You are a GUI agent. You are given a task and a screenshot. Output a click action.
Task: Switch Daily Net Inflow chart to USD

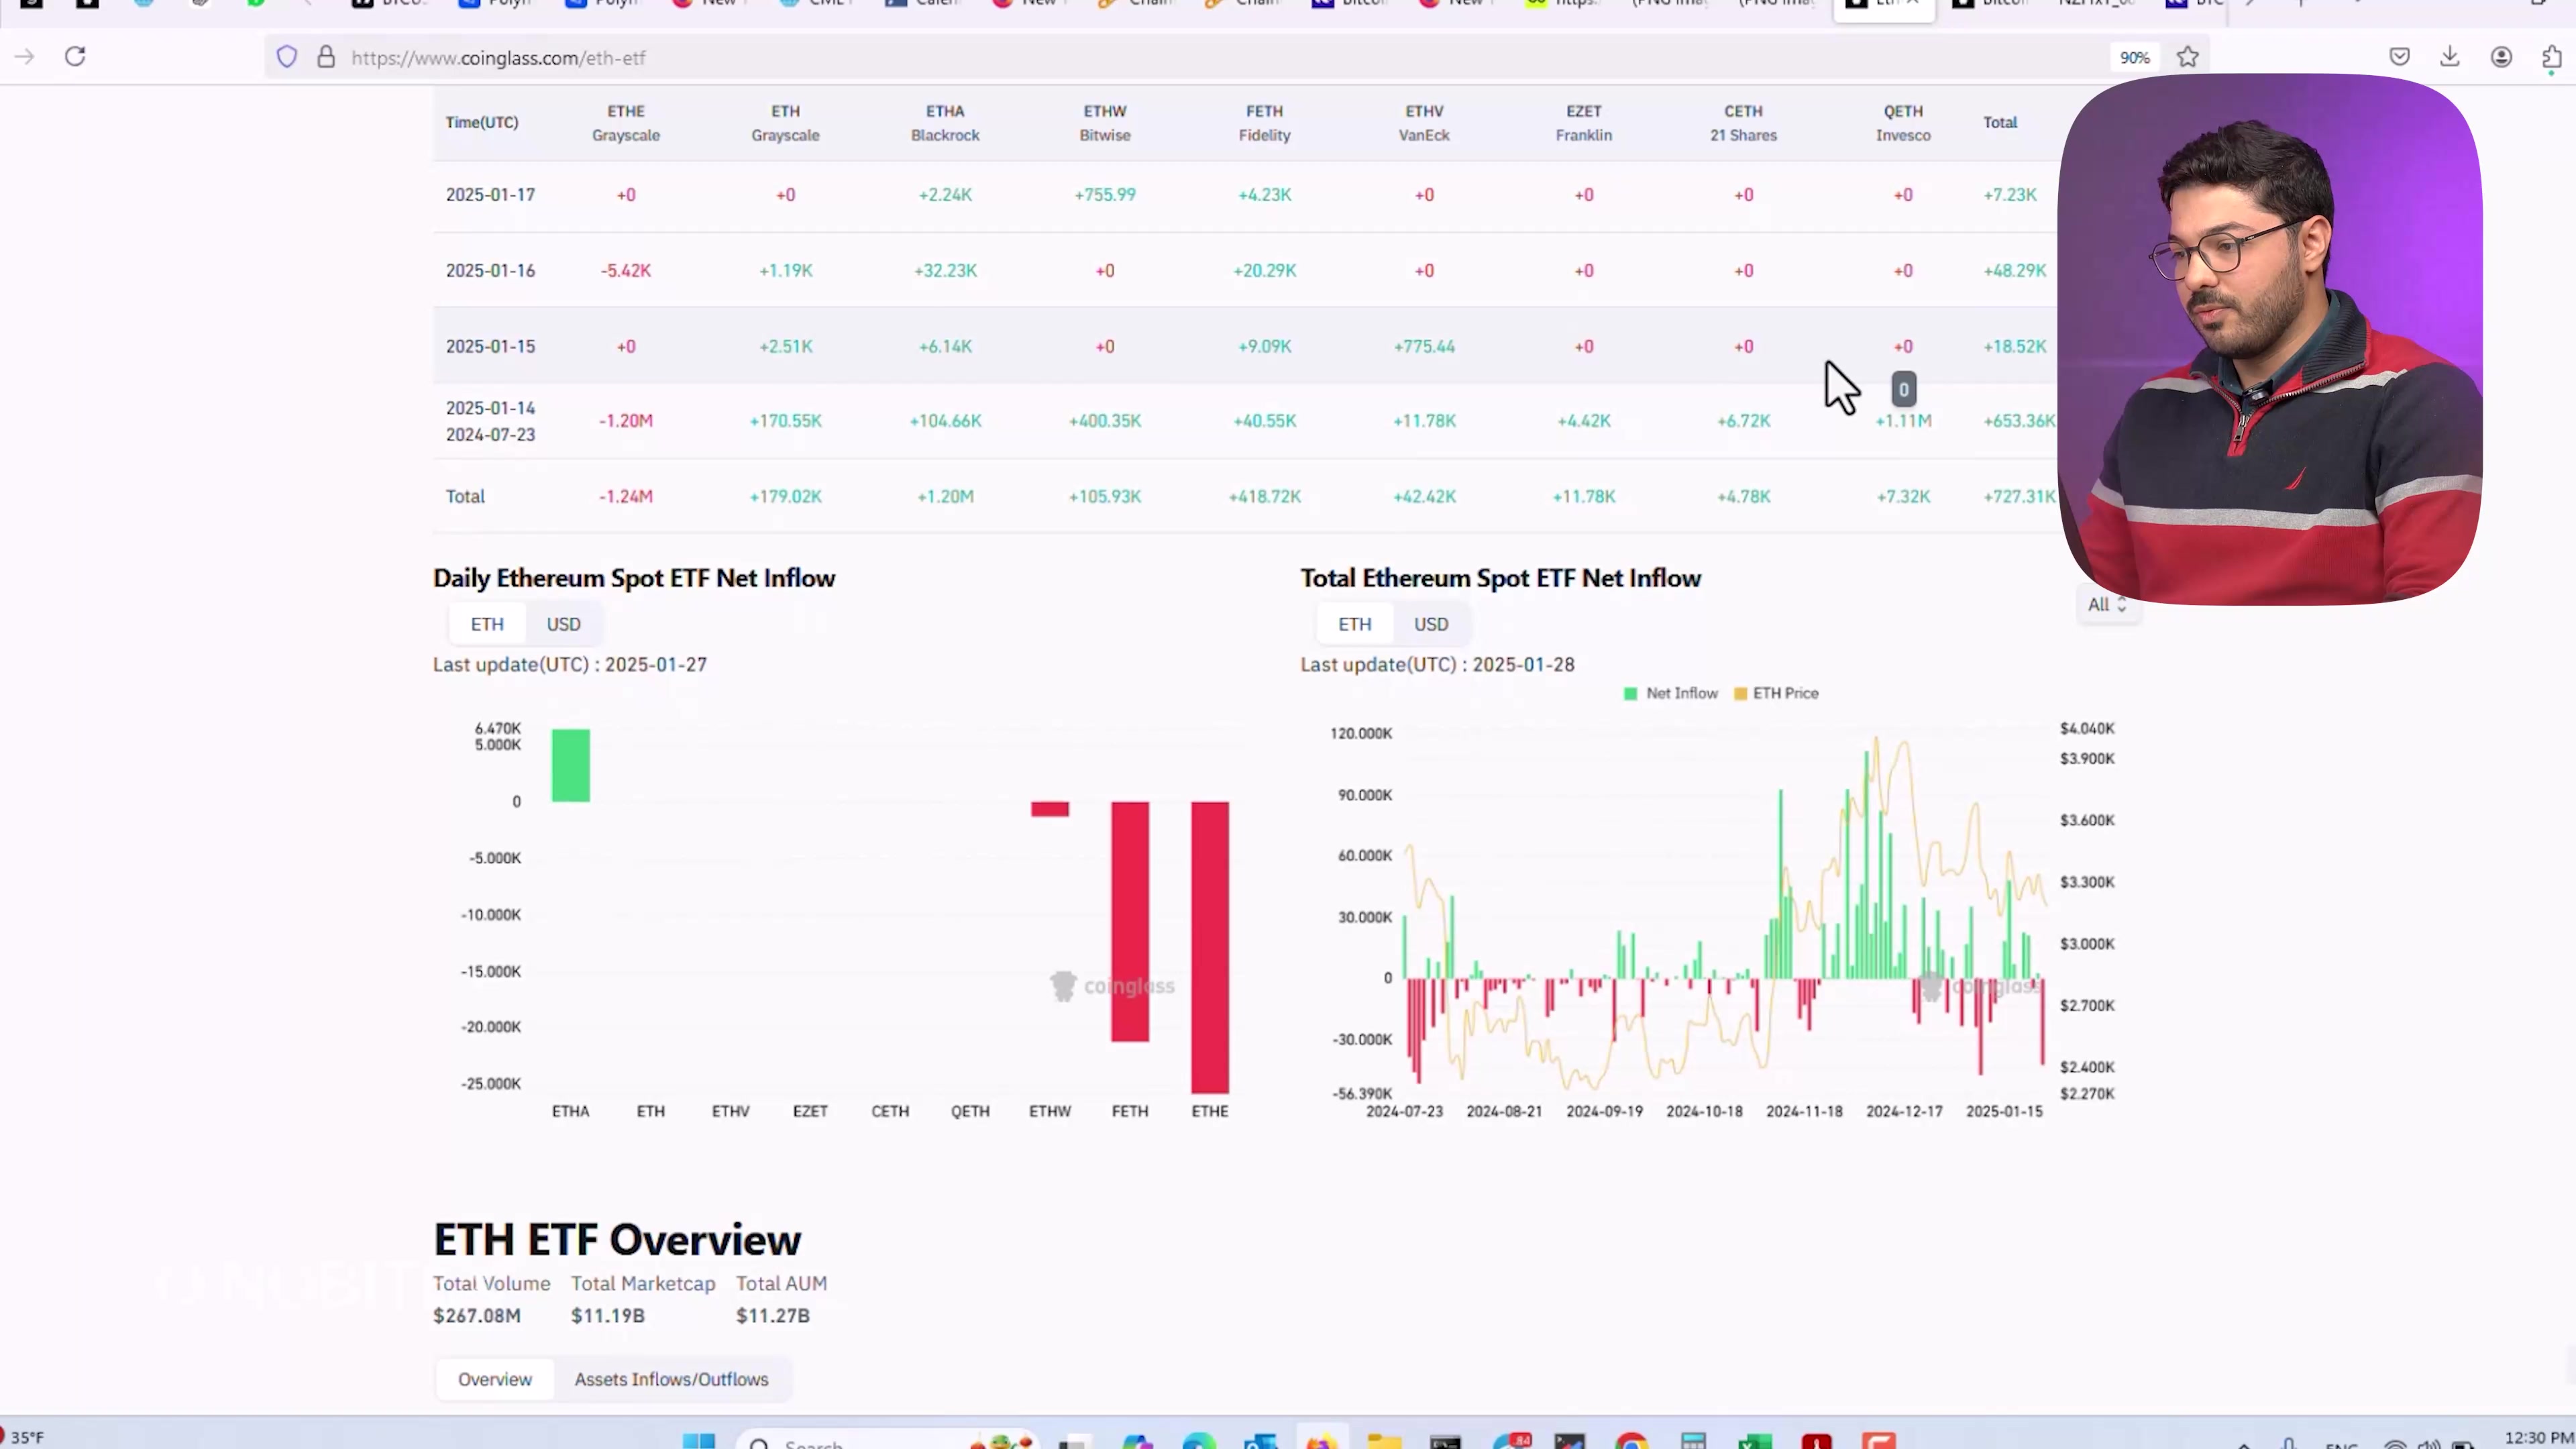(563, 624)
